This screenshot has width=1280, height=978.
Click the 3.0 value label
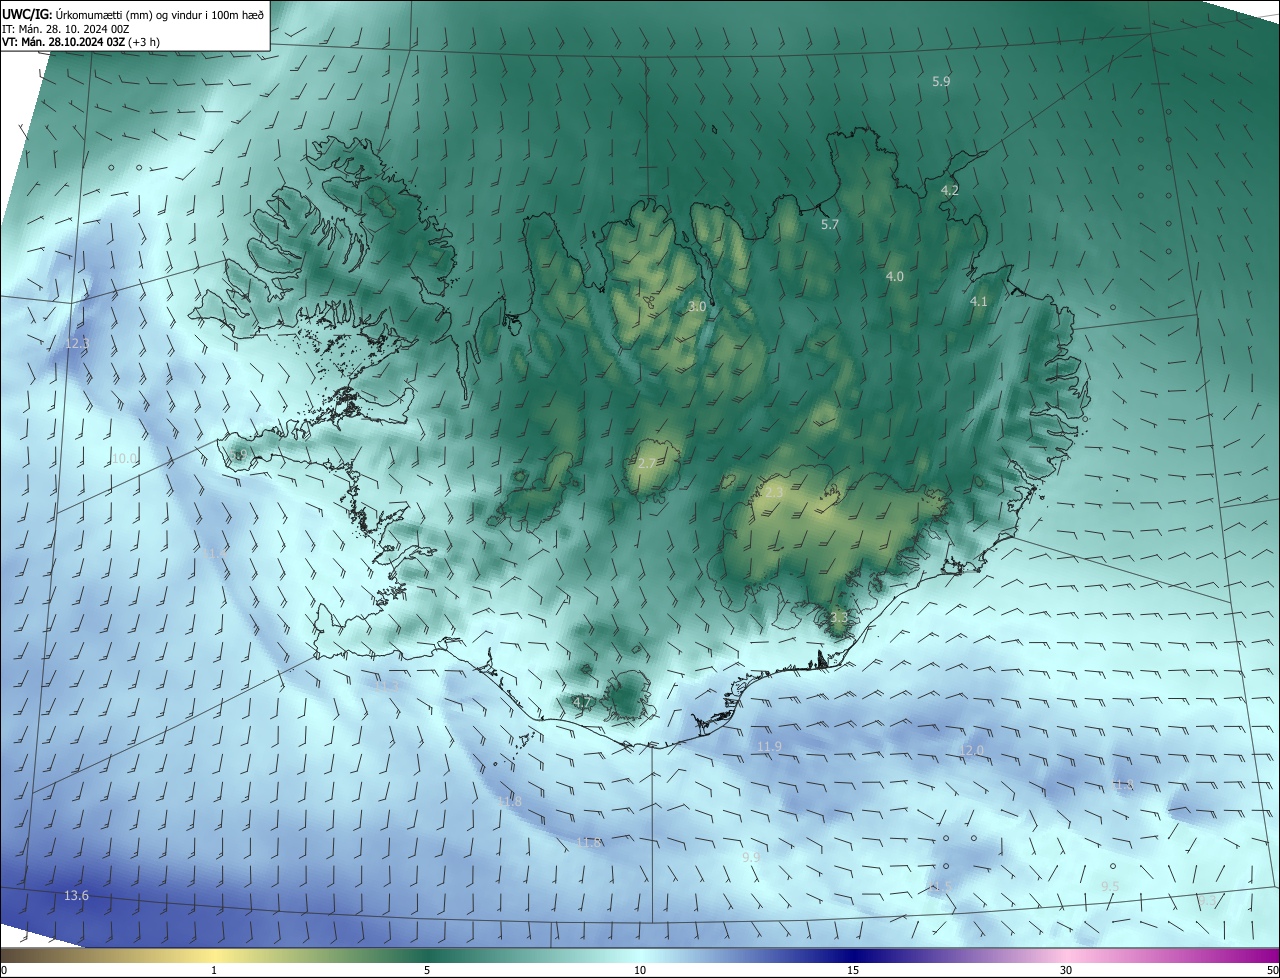click(697, 307)
